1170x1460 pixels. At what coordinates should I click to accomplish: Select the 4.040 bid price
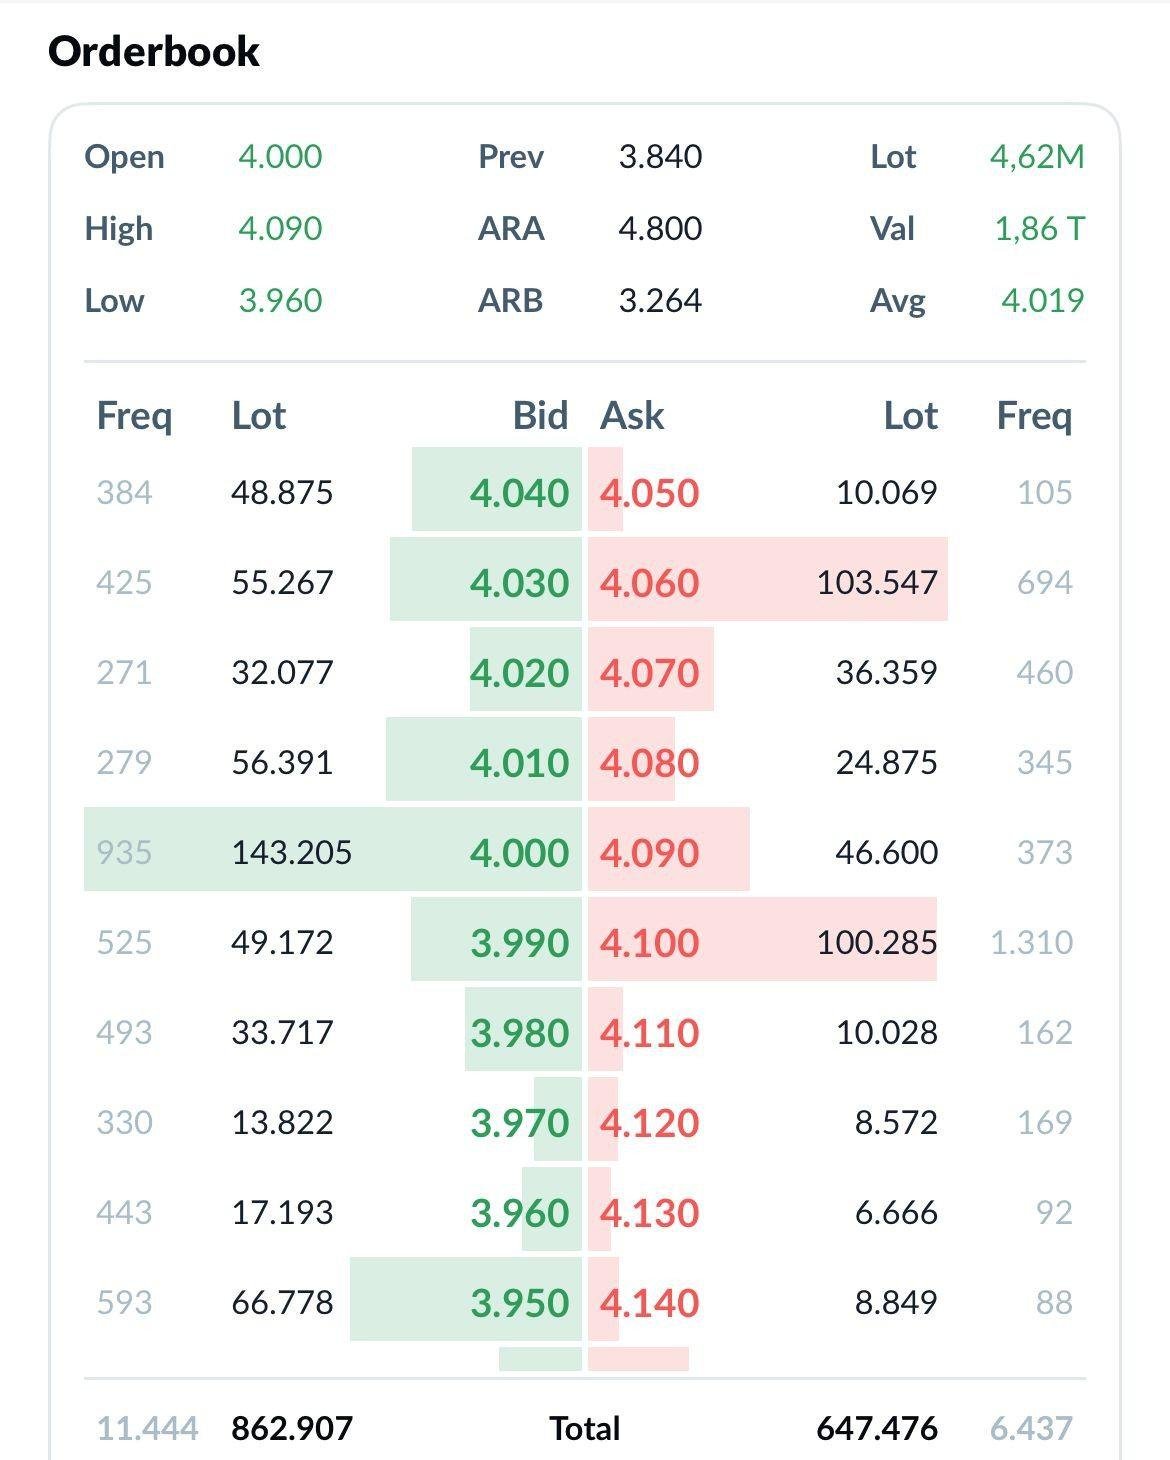coord(519,493)
